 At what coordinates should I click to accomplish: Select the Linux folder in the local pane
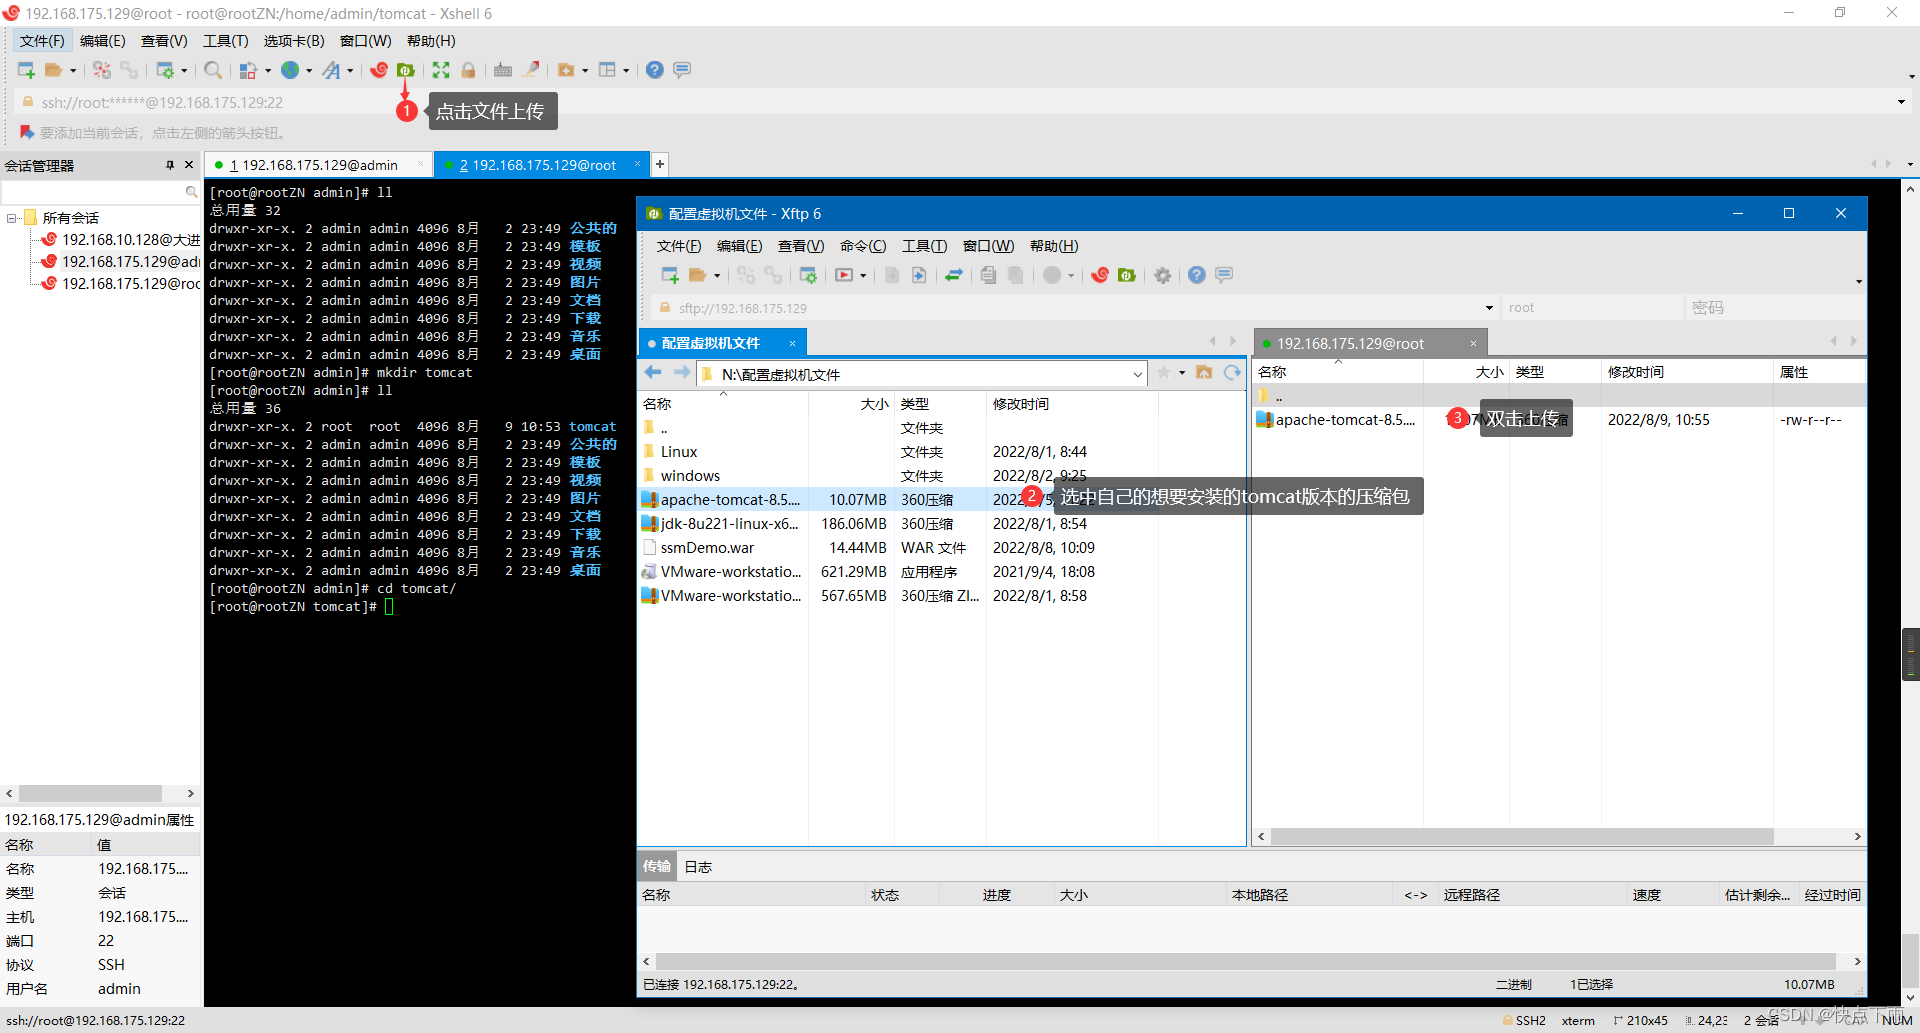tap(679, 452)
